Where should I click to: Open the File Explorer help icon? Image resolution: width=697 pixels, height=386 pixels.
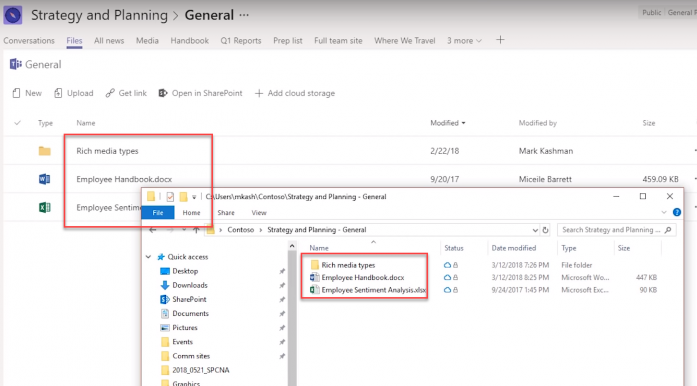677,213
